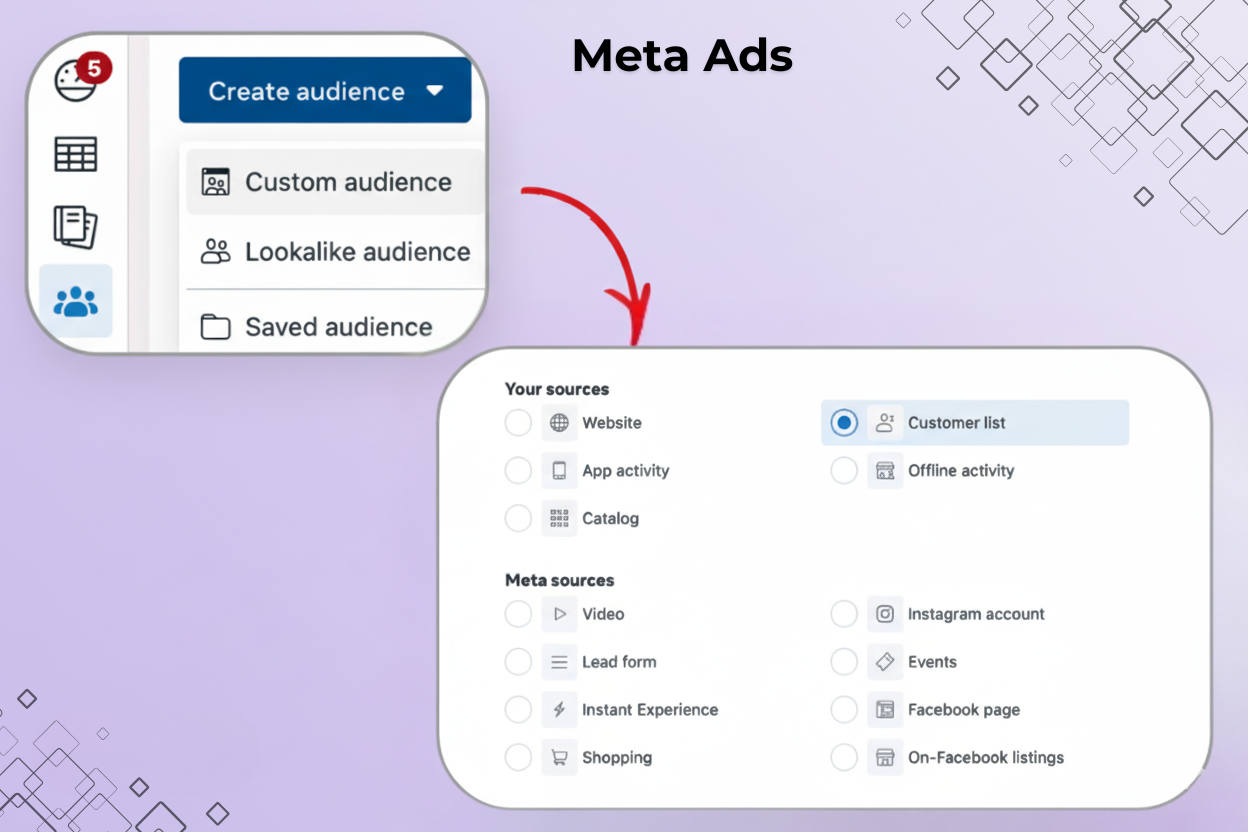Click the Website source label

coord(612,423)
